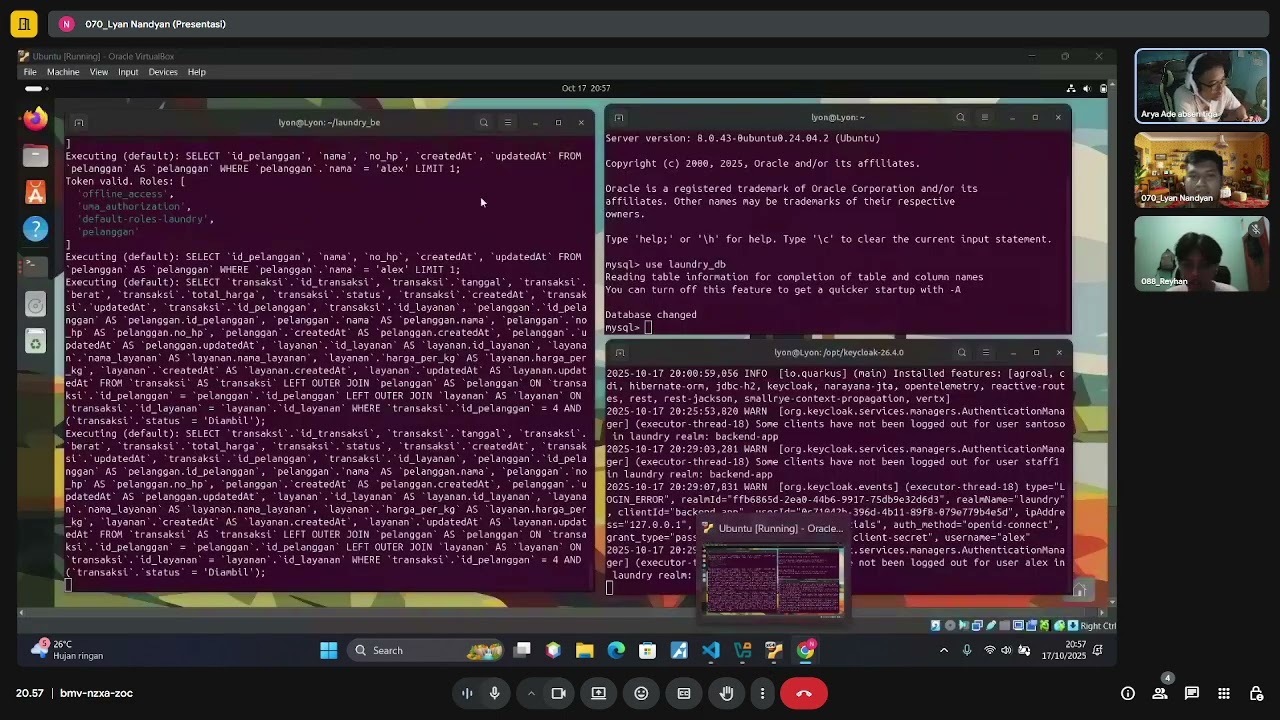Image resolution: width=1280 pixels, height=720 pixels.
Task: Open Firefox from the Ubuntu dock
Action: [36, 119]
